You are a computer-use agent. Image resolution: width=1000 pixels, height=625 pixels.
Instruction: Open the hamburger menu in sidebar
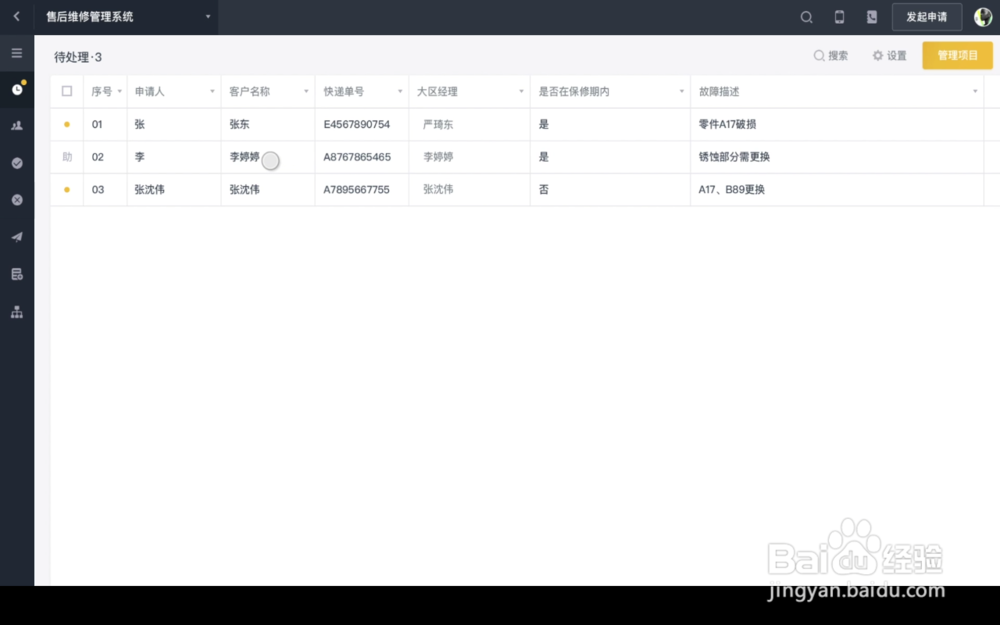click(17, 53)
